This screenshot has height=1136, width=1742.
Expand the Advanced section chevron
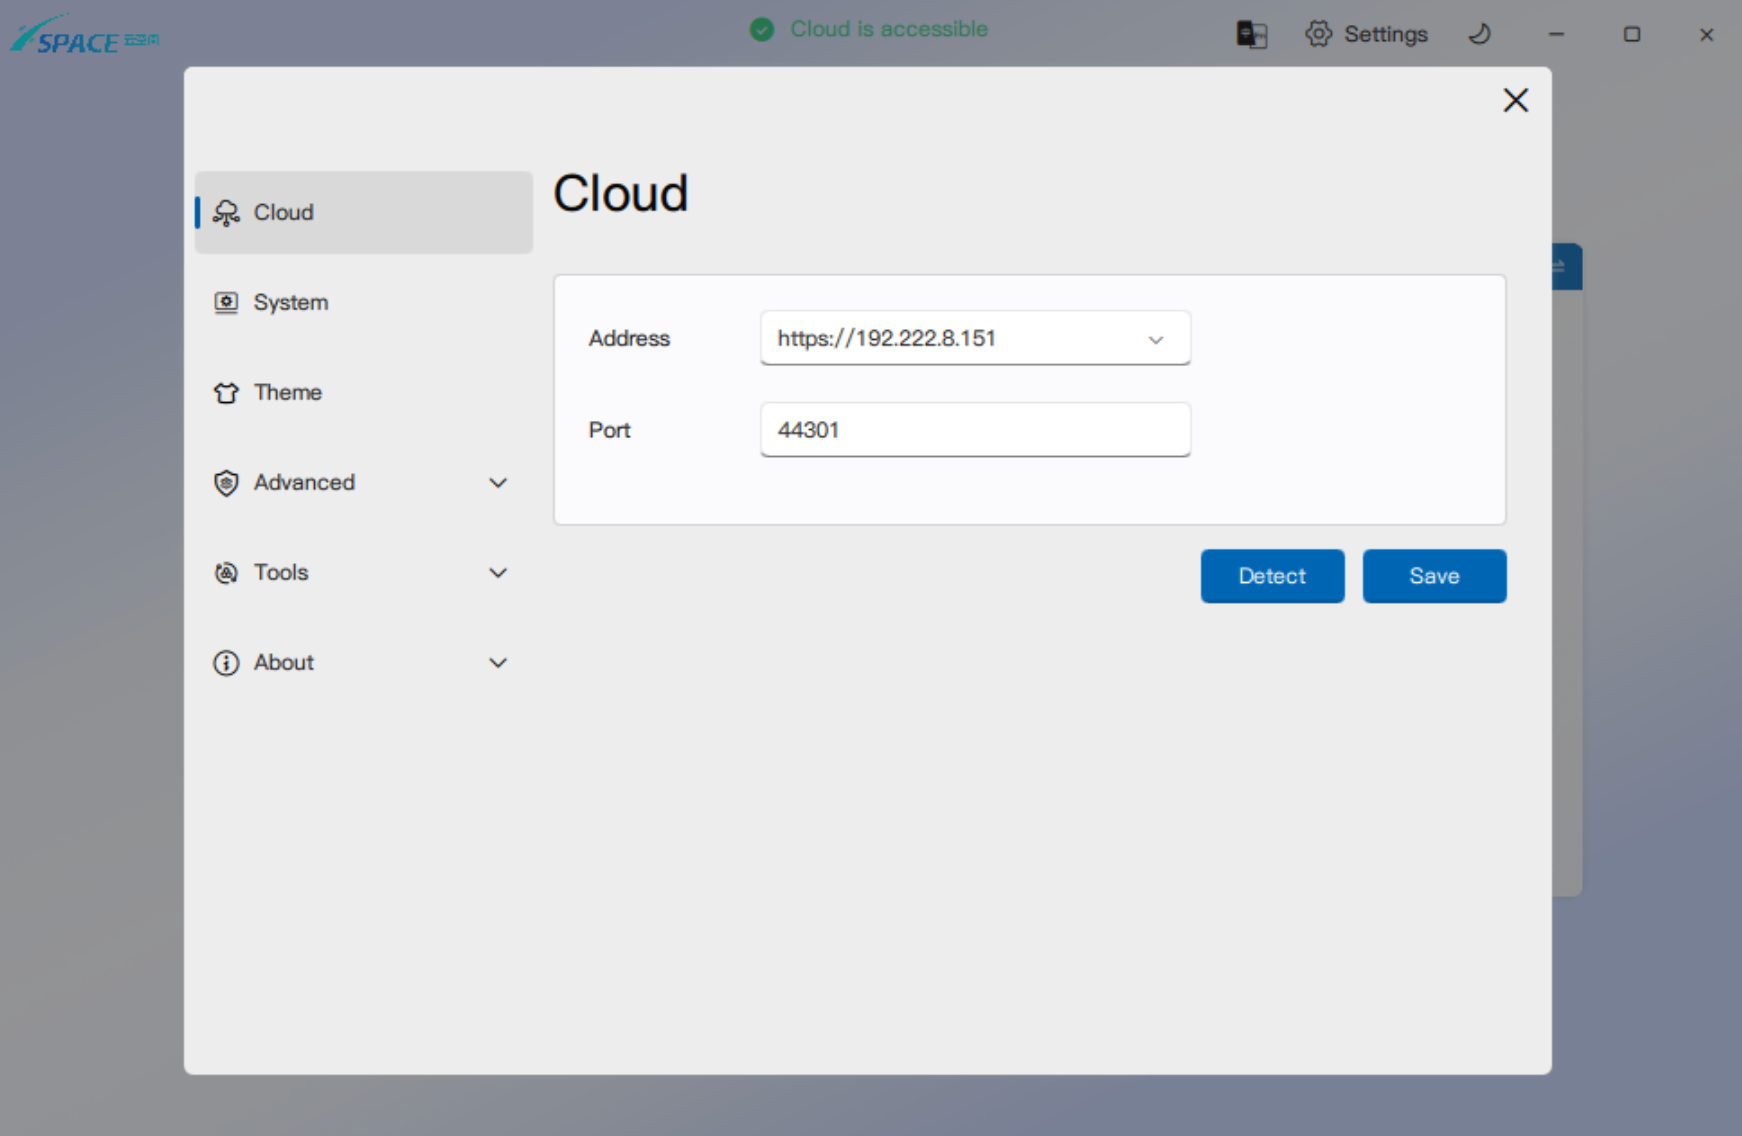coord(498,483)
